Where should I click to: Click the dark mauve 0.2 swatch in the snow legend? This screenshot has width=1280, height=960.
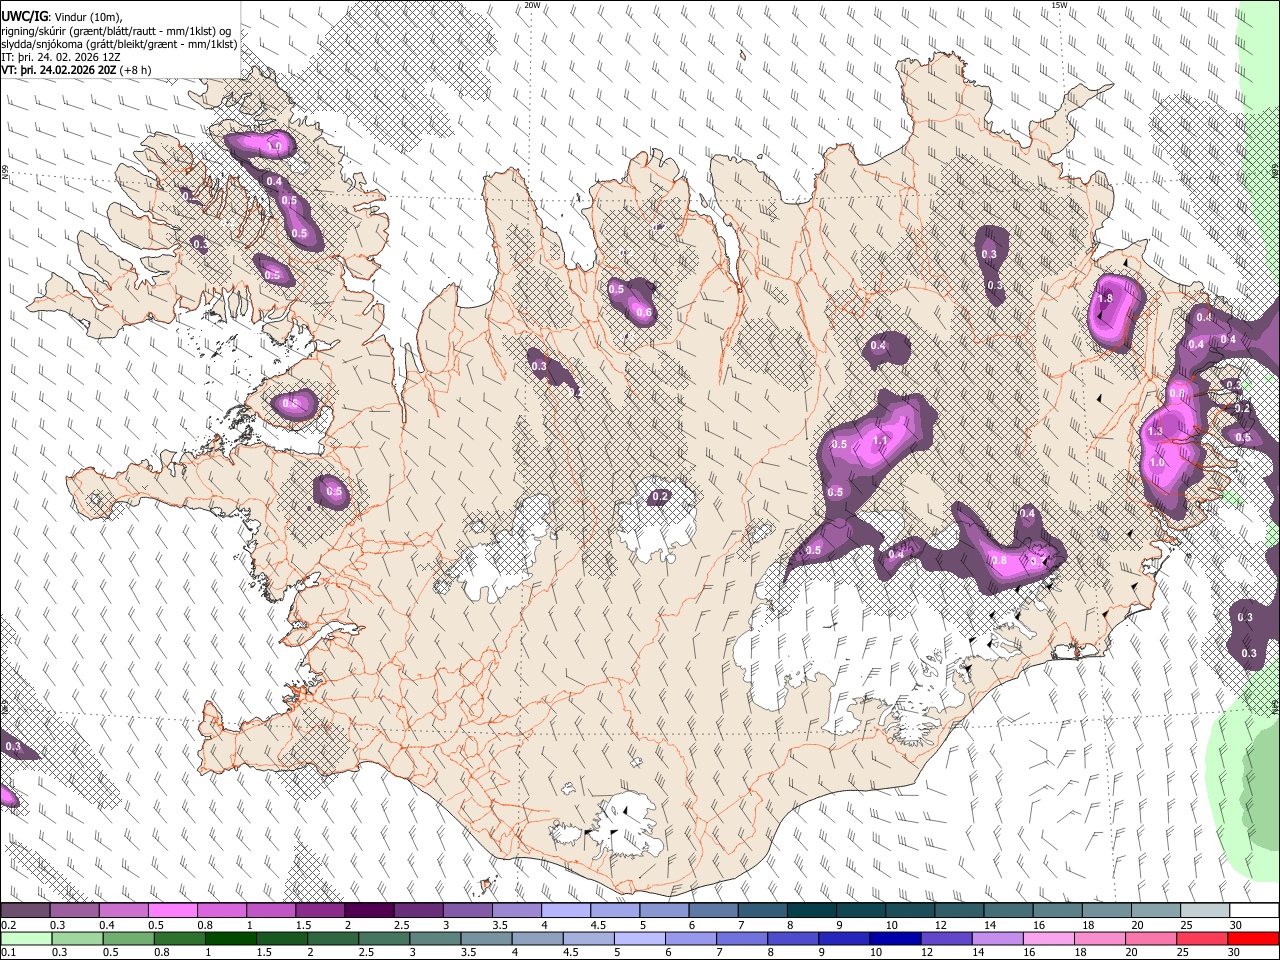(26, 910)
